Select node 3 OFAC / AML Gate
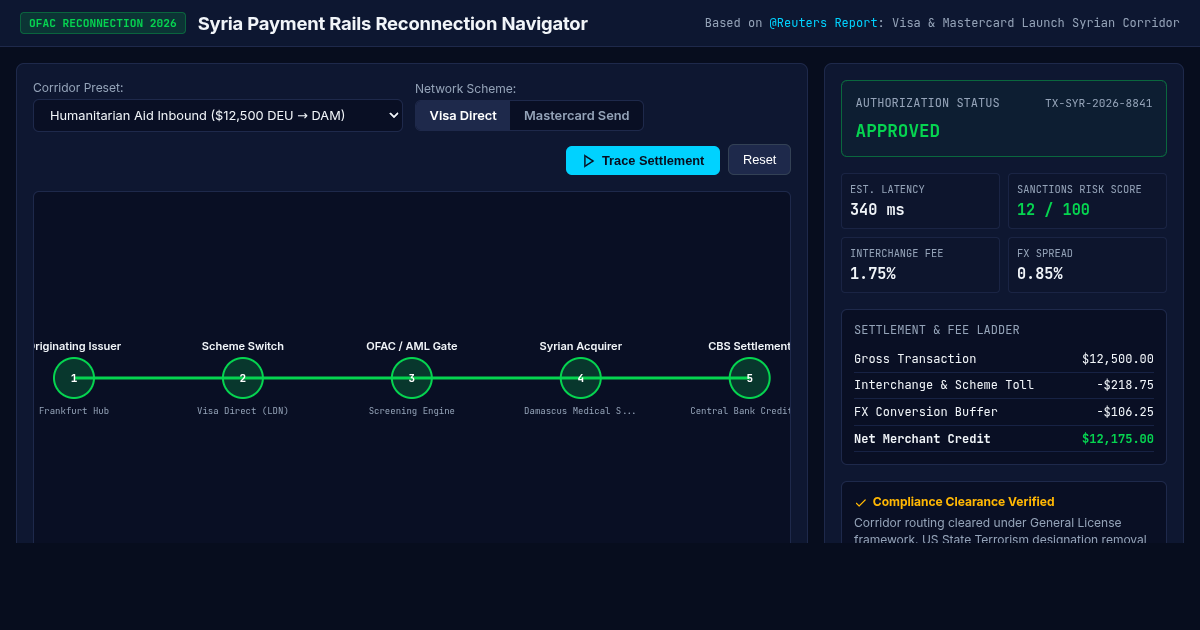 (x=412, y=378)
